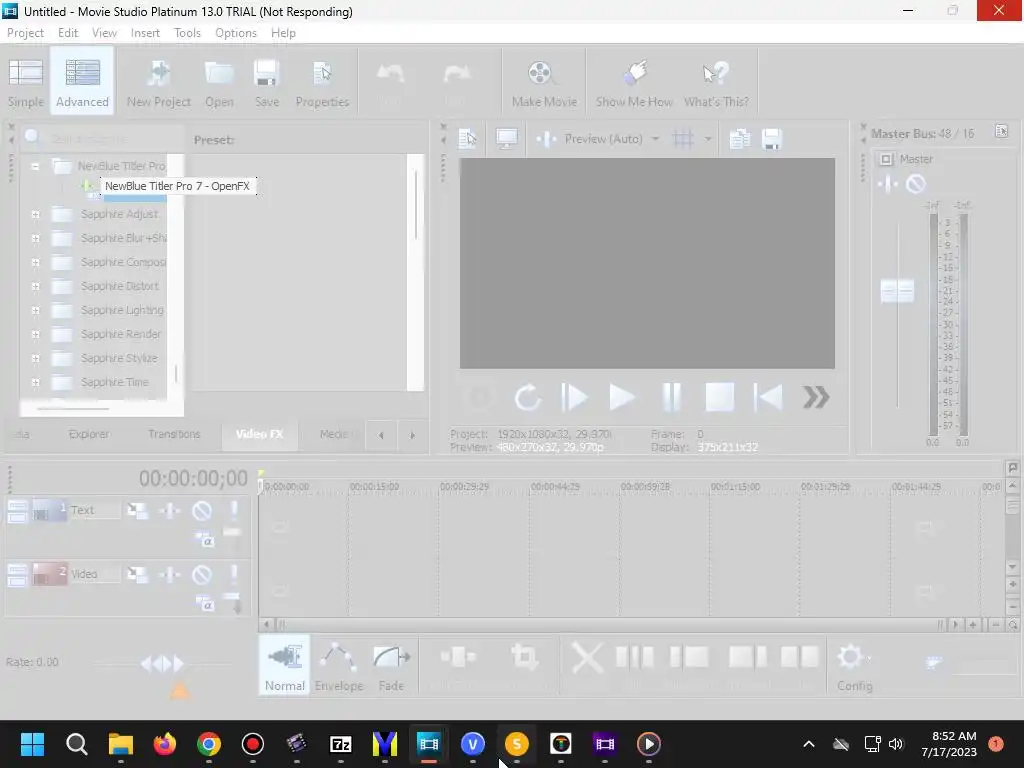
Task: Toggle loop playback in the preview
Action: [x=527, y=397]
